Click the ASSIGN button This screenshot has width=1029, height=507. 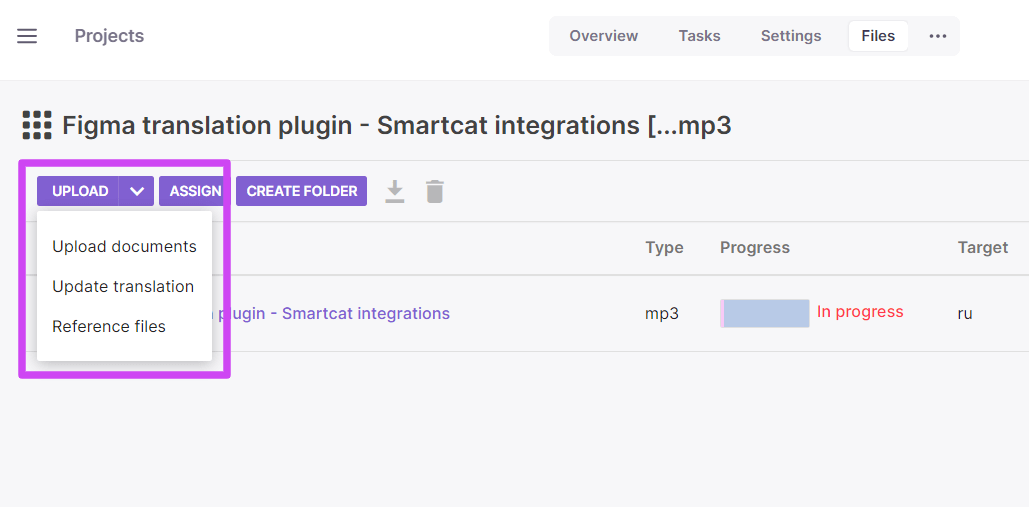click(x=195, y=191)
